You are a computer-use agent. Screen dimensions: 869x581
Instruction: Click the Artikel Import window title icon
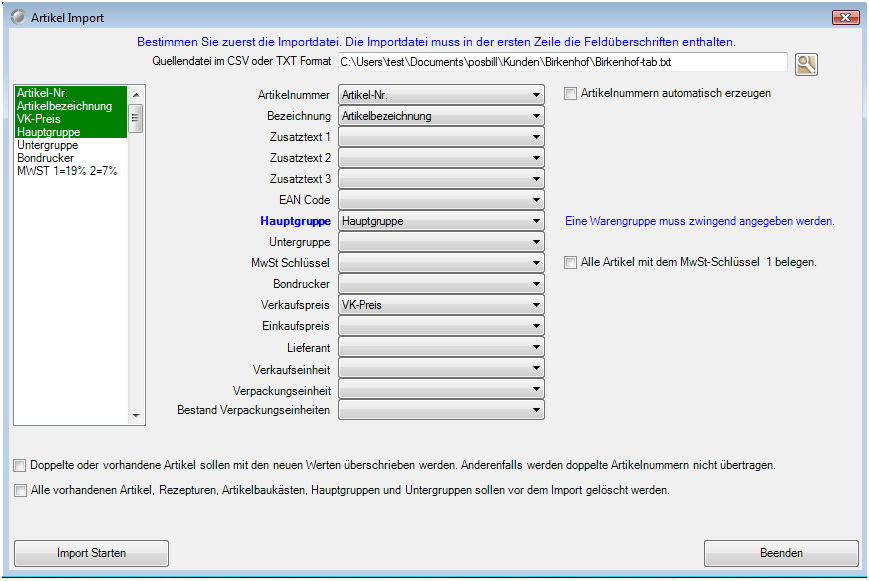point(18,17)
